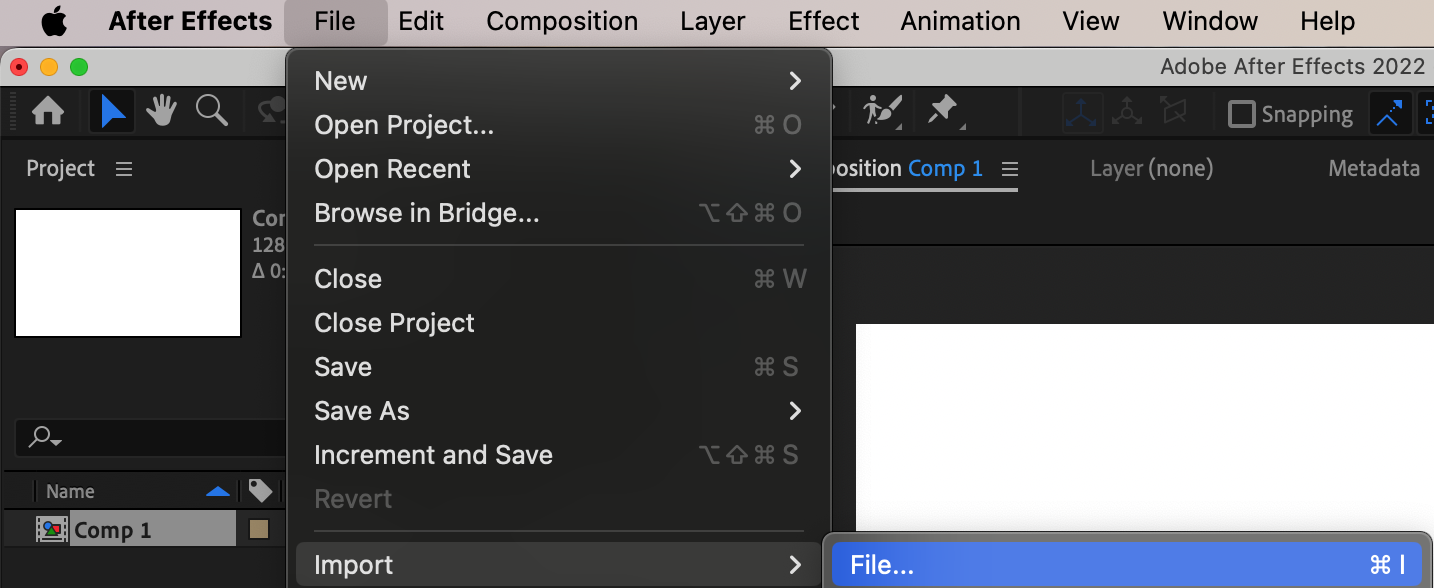Enable the Snapping checkbox

click(x=1241, y=114)
